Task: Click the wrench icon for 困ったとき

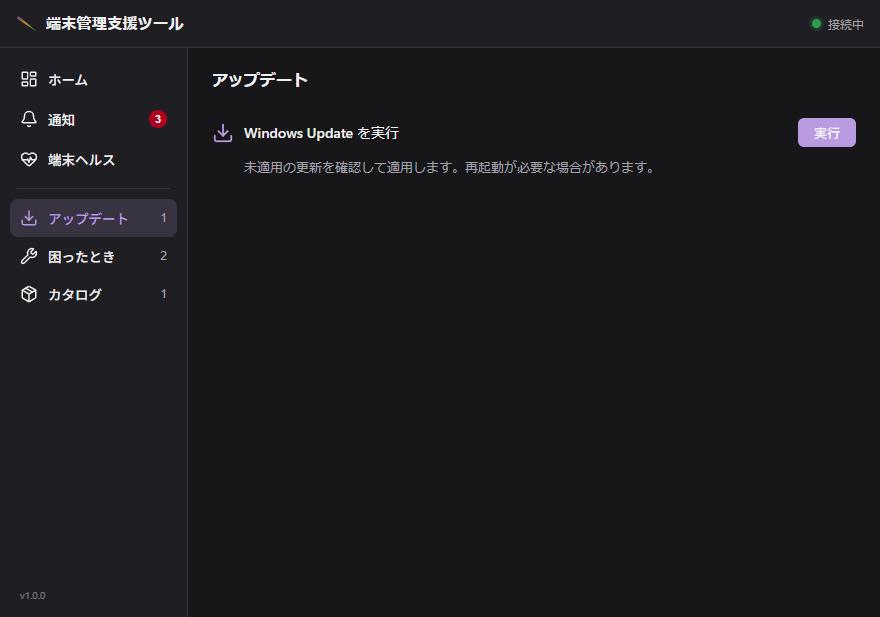Action: [29, 256]
